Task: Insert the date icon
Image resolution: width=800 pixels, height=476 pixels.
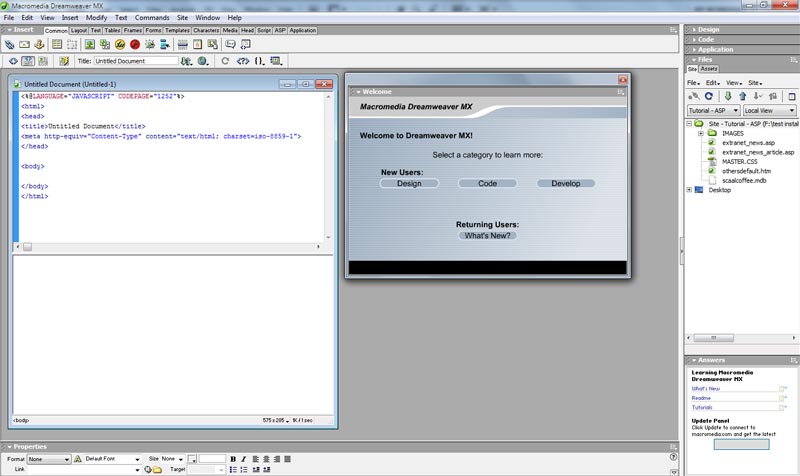Action: tap(197, 45)
